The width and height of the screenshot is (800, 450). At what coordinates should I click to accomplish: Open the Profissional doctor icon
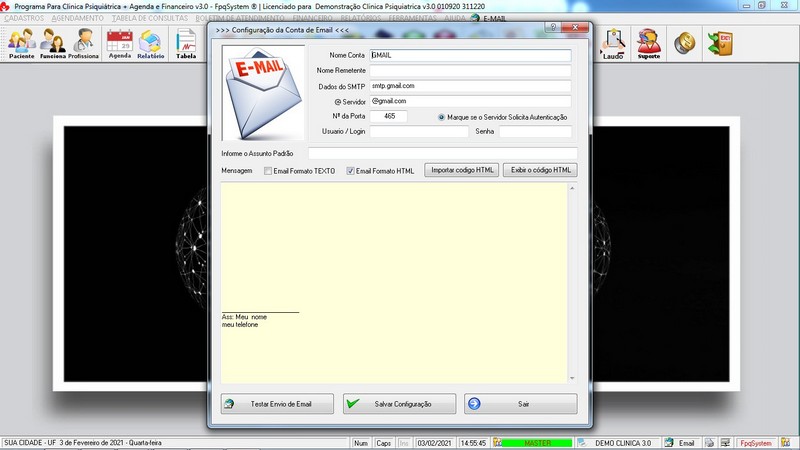[84, 43]
